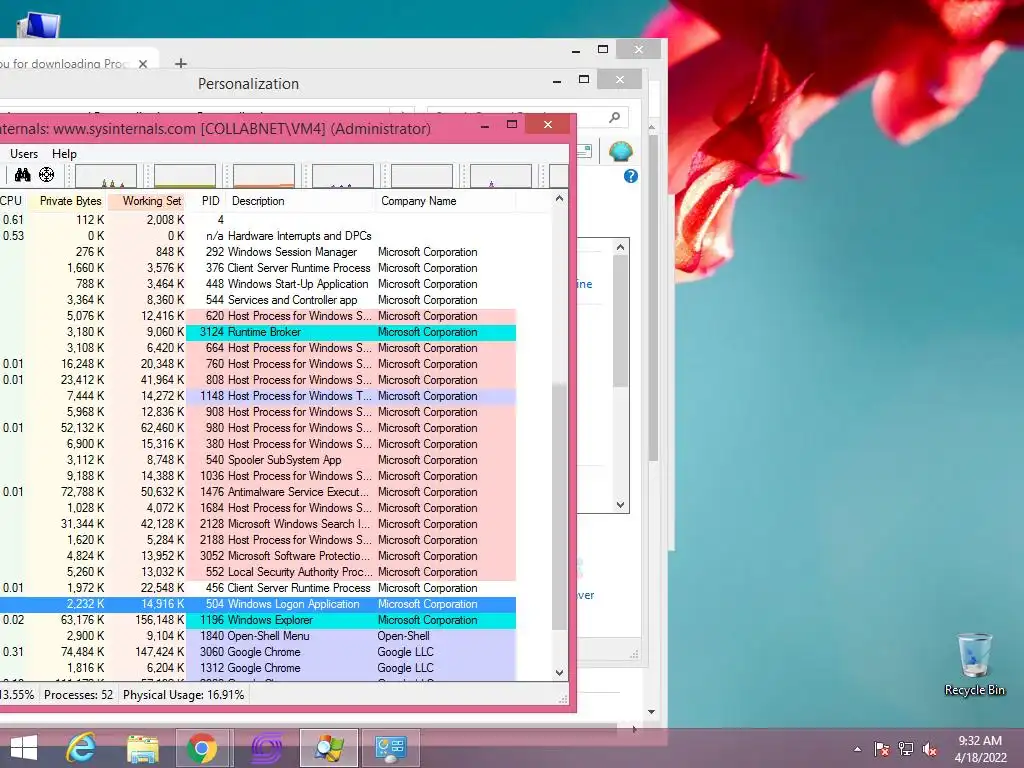Select Hardware Interrupts and DPCs row

click(258, 236)
